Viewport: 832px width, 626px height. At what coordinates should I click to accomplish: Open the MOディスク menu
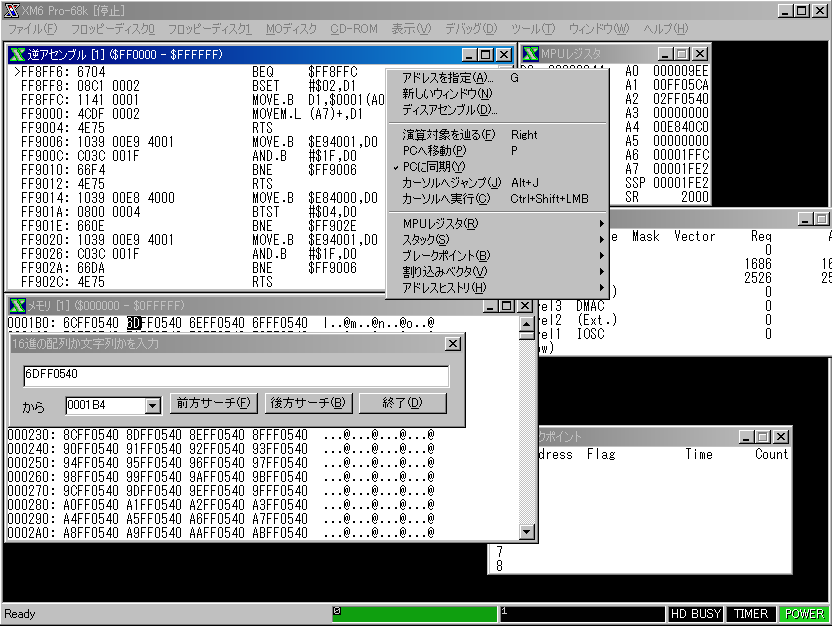tap(291, 29)
